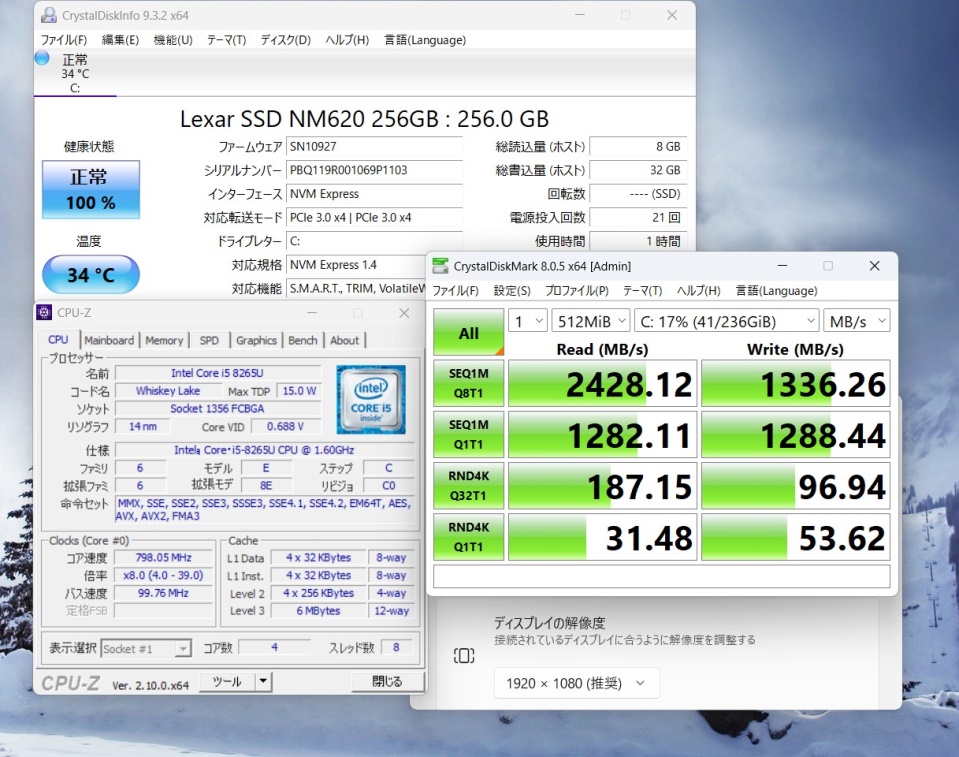Viewport: 959px width, 757px height.
Task: Click the All benchmark button in CrystalDiskMark
Action: click(x=468, y=333)
